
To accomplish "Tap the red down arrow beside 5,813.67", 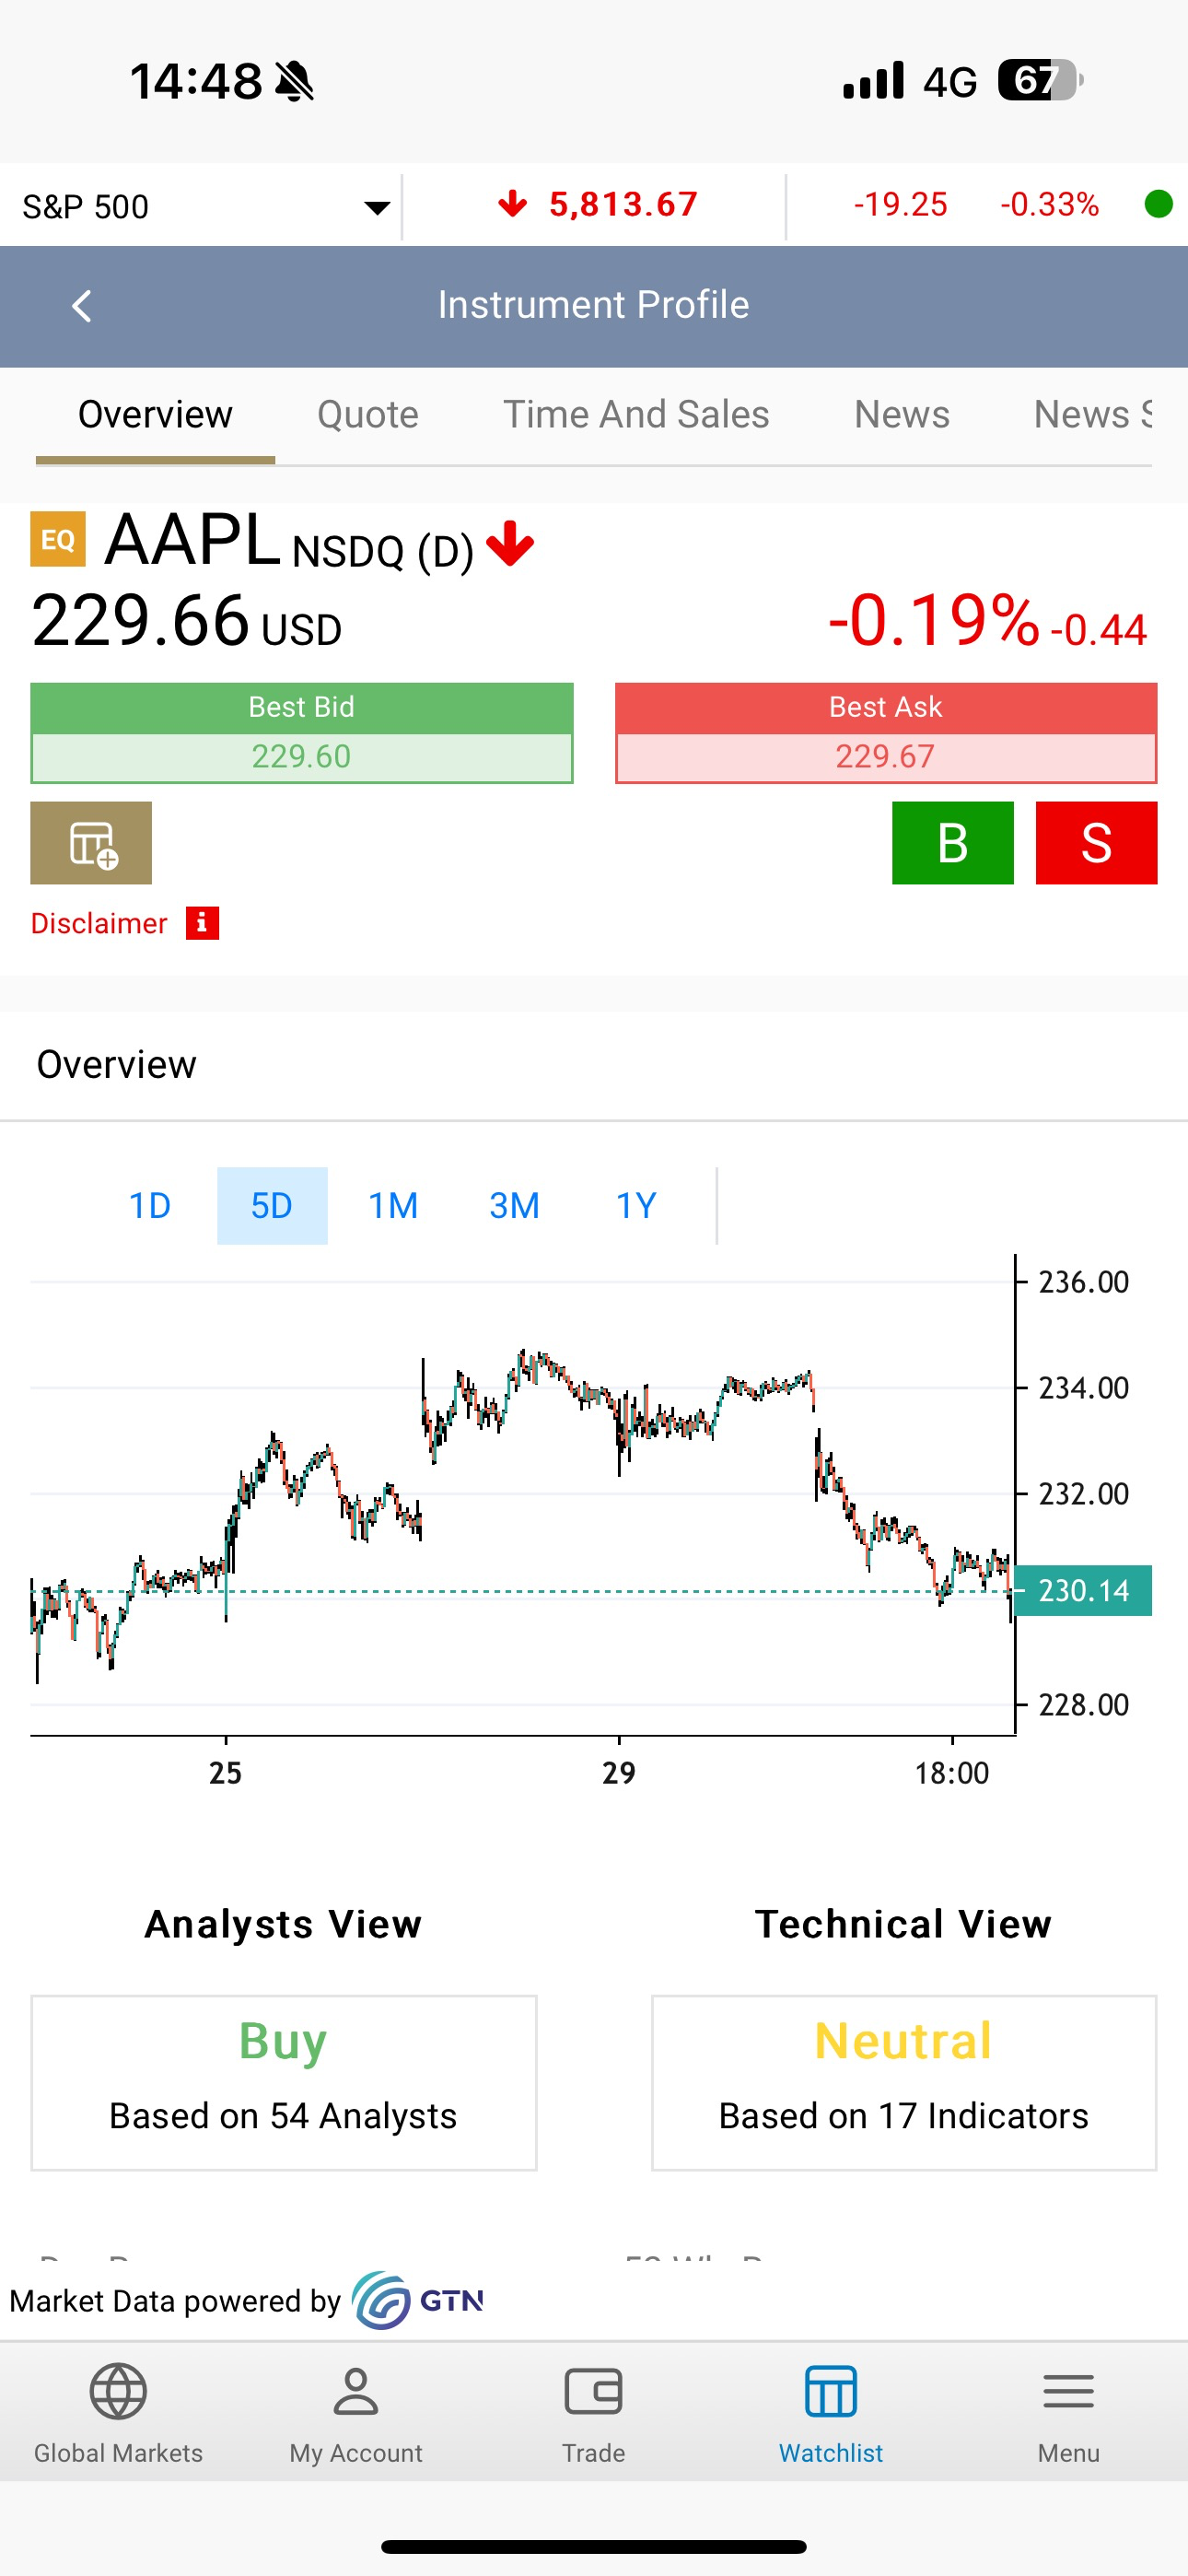I will click(x=512, y=205).
